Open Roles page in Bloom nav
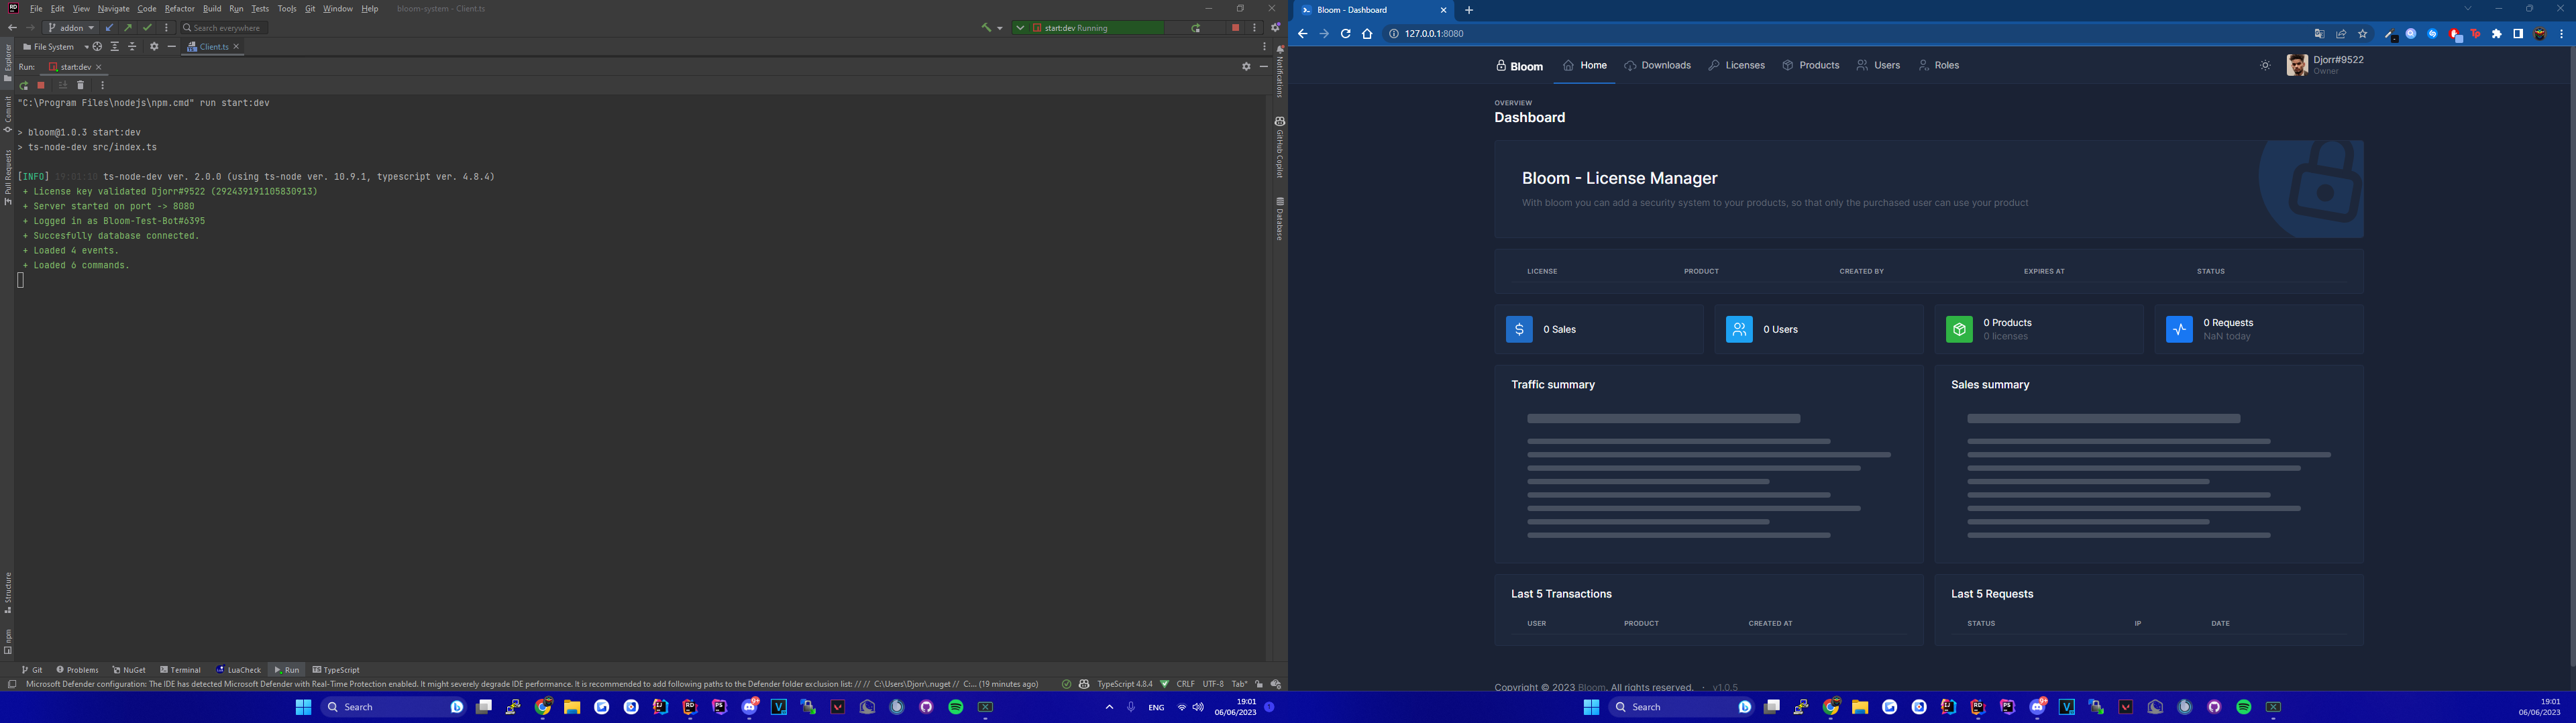Screen dimensions: 2576x723 1939,66
